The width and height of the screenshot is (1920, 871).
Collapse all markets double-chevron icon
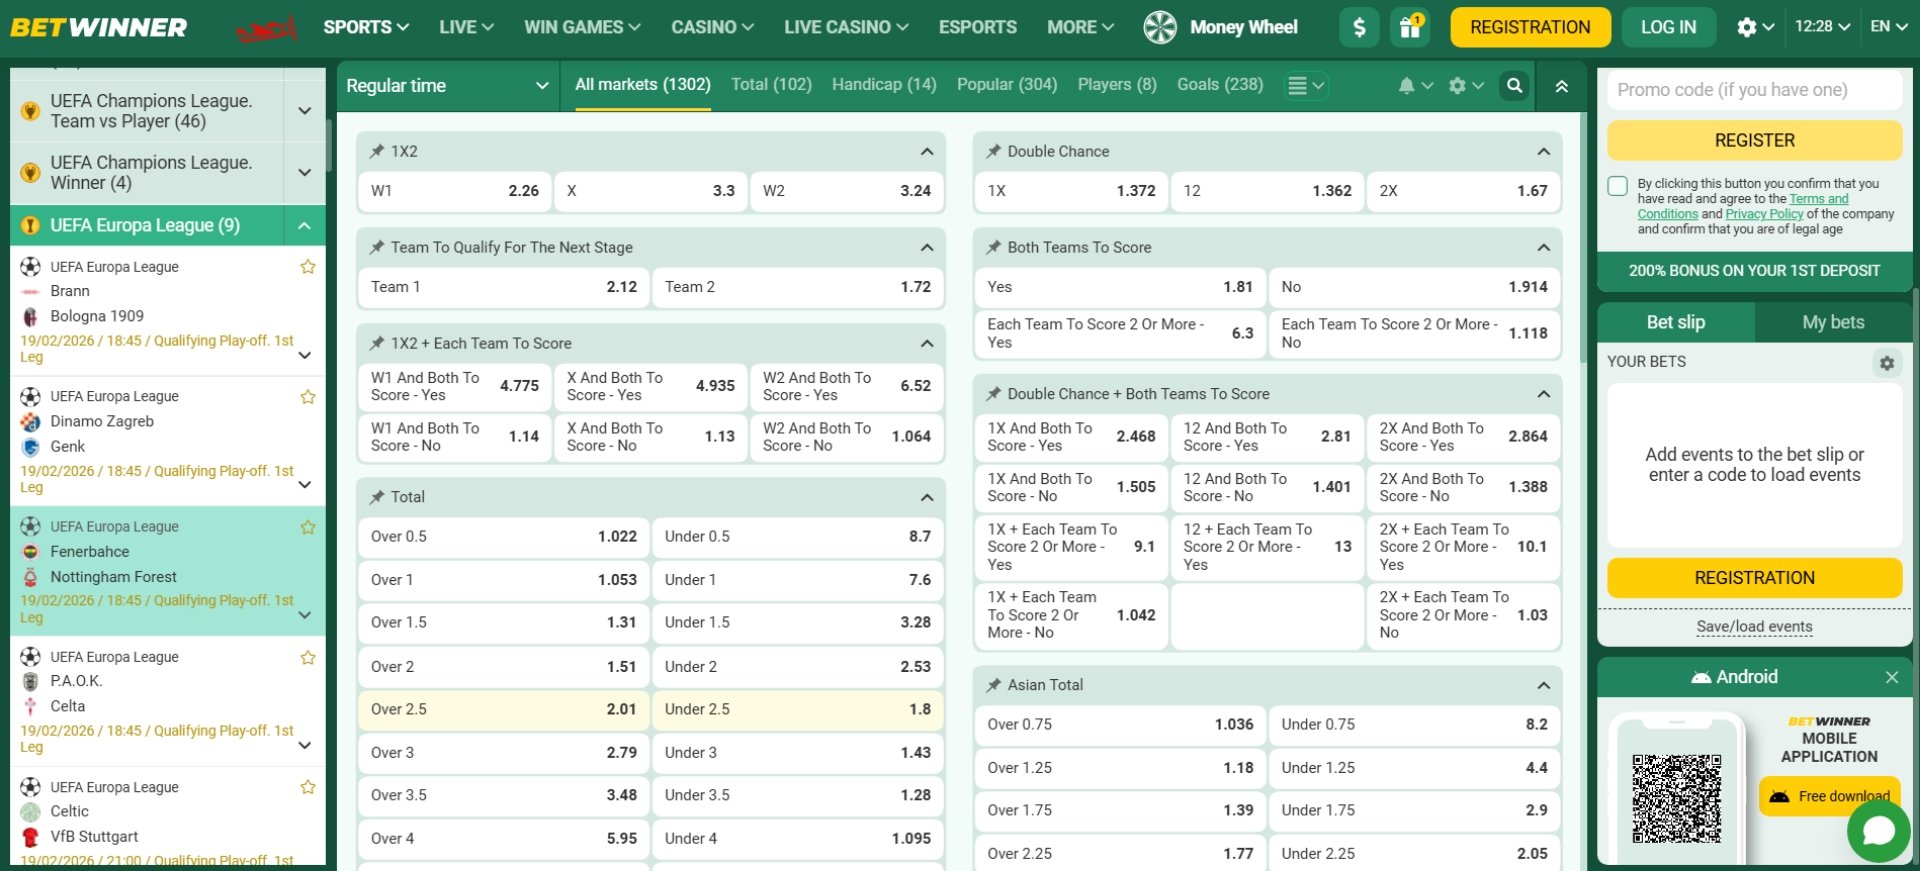[x=1561, y=86]
